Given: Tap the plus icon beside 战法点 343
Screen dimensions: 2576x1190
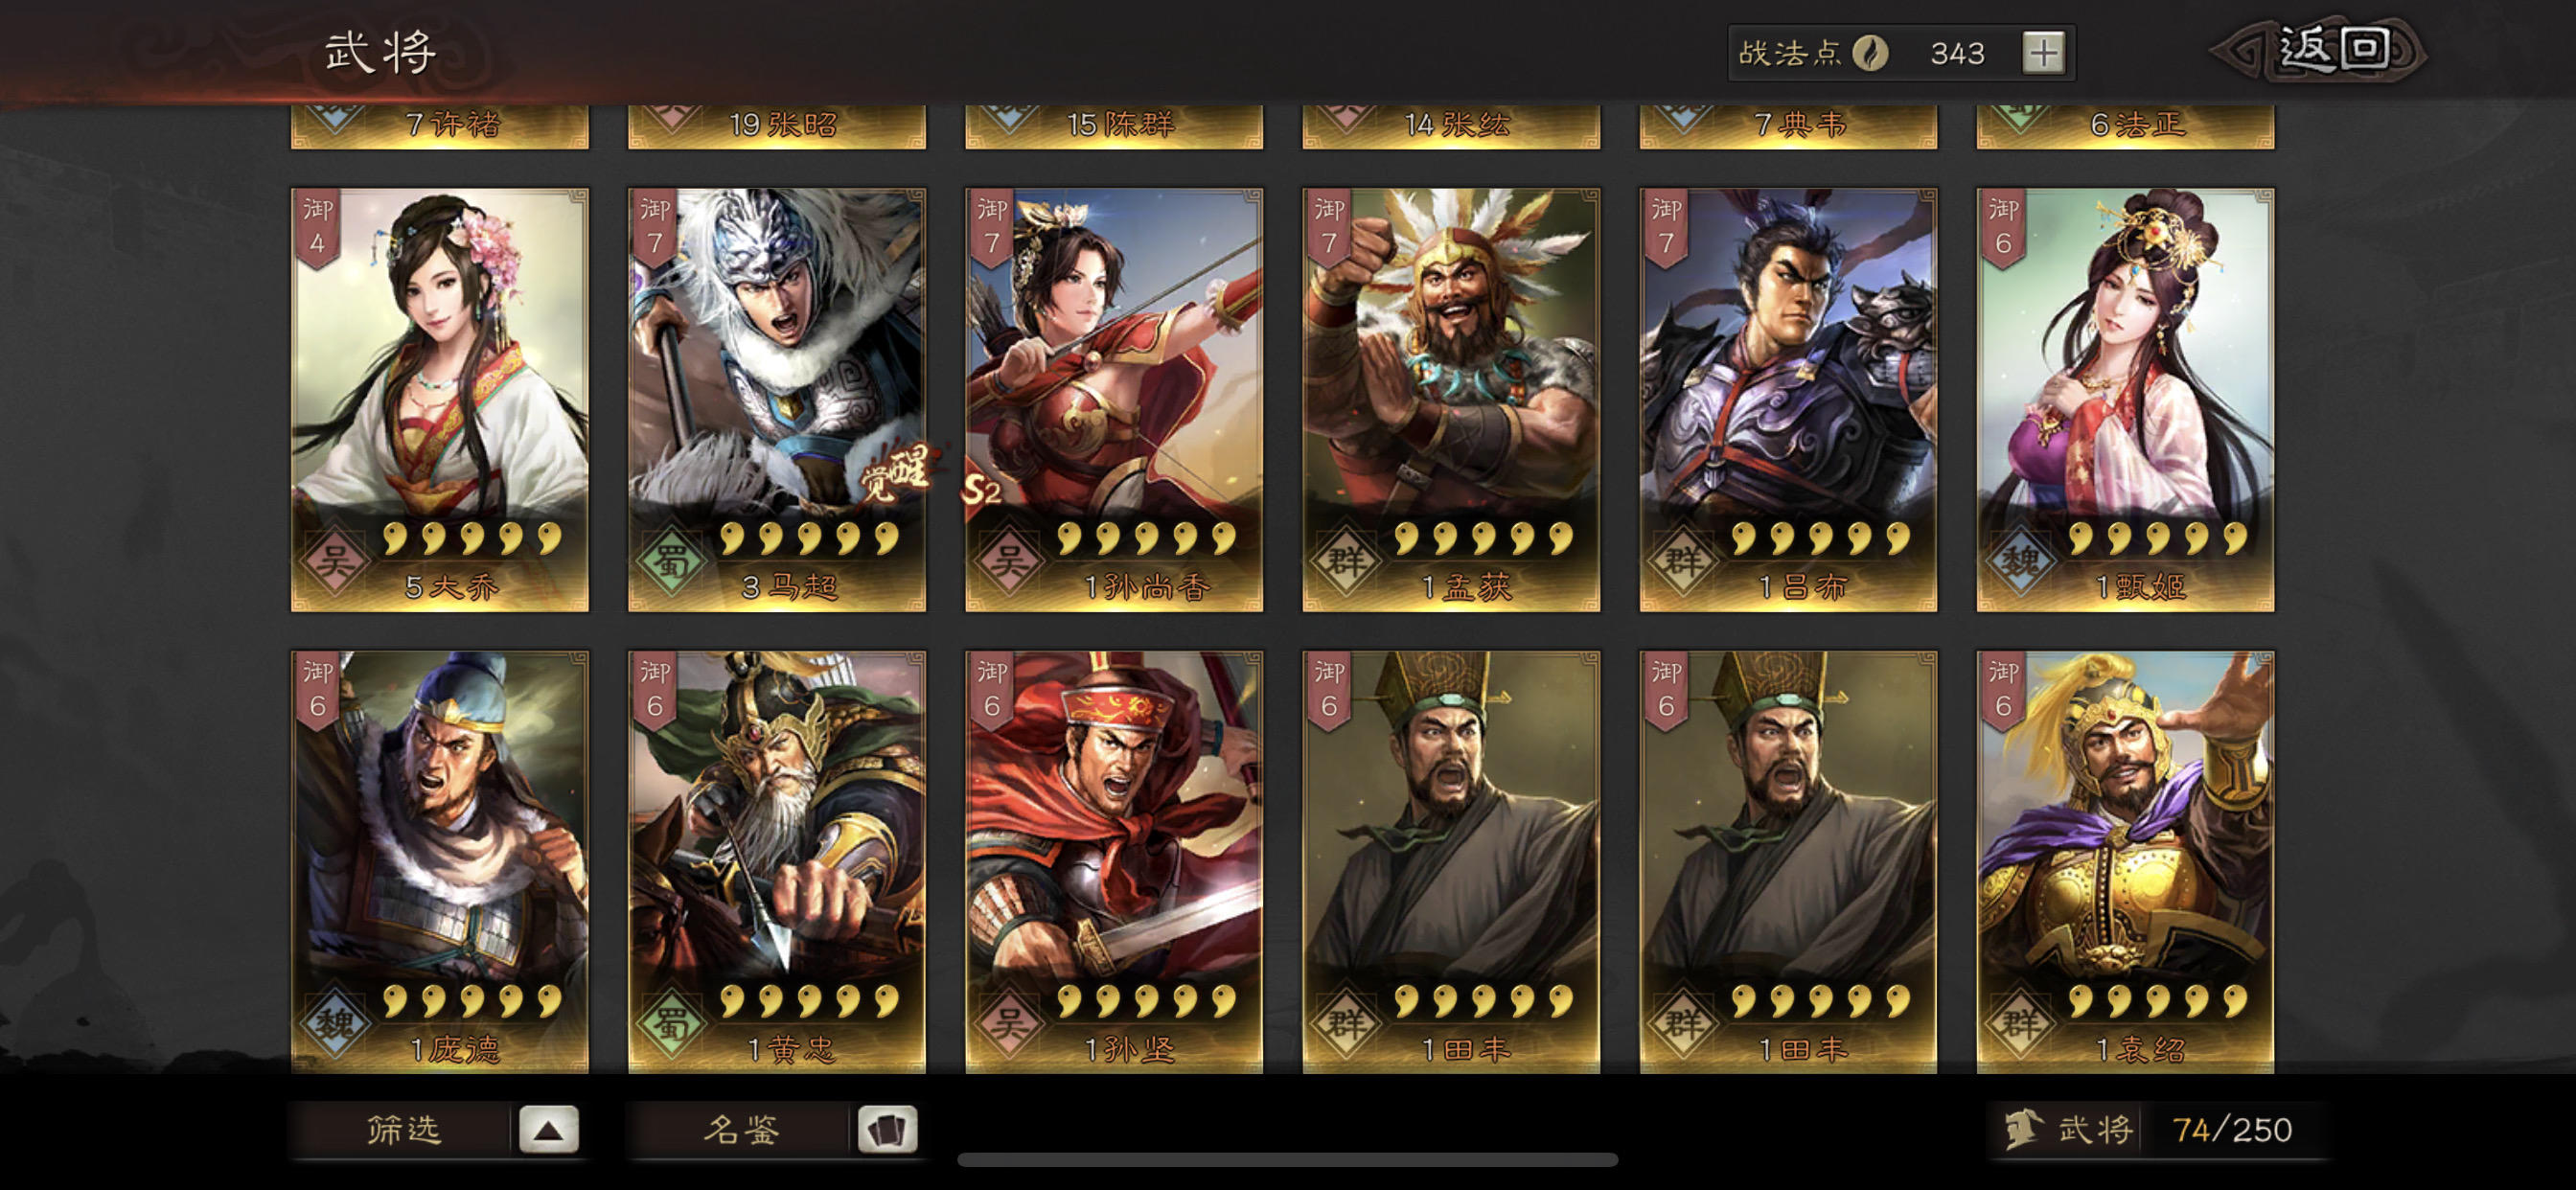Looking at the screenshot, I should [2043, 53].
